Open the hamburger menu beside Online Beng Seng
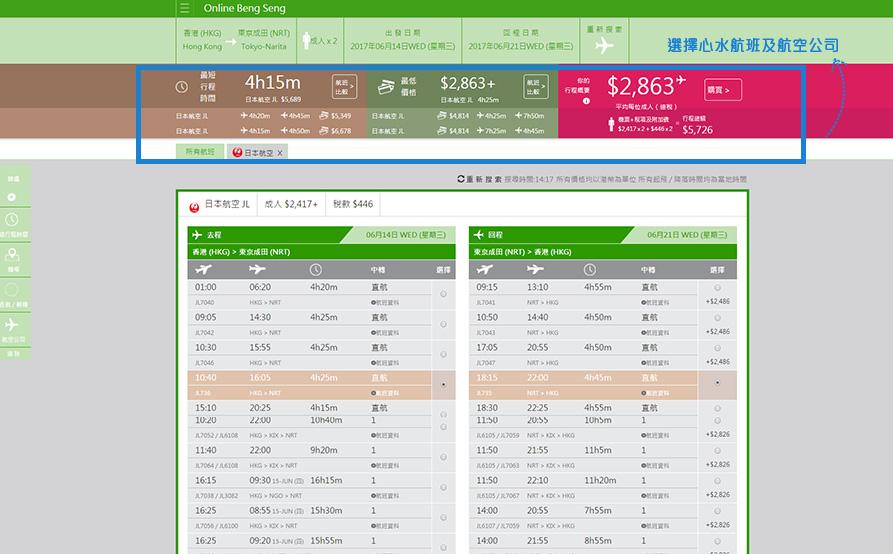Viewport: 893px width, 554px height. click(185, 8)
